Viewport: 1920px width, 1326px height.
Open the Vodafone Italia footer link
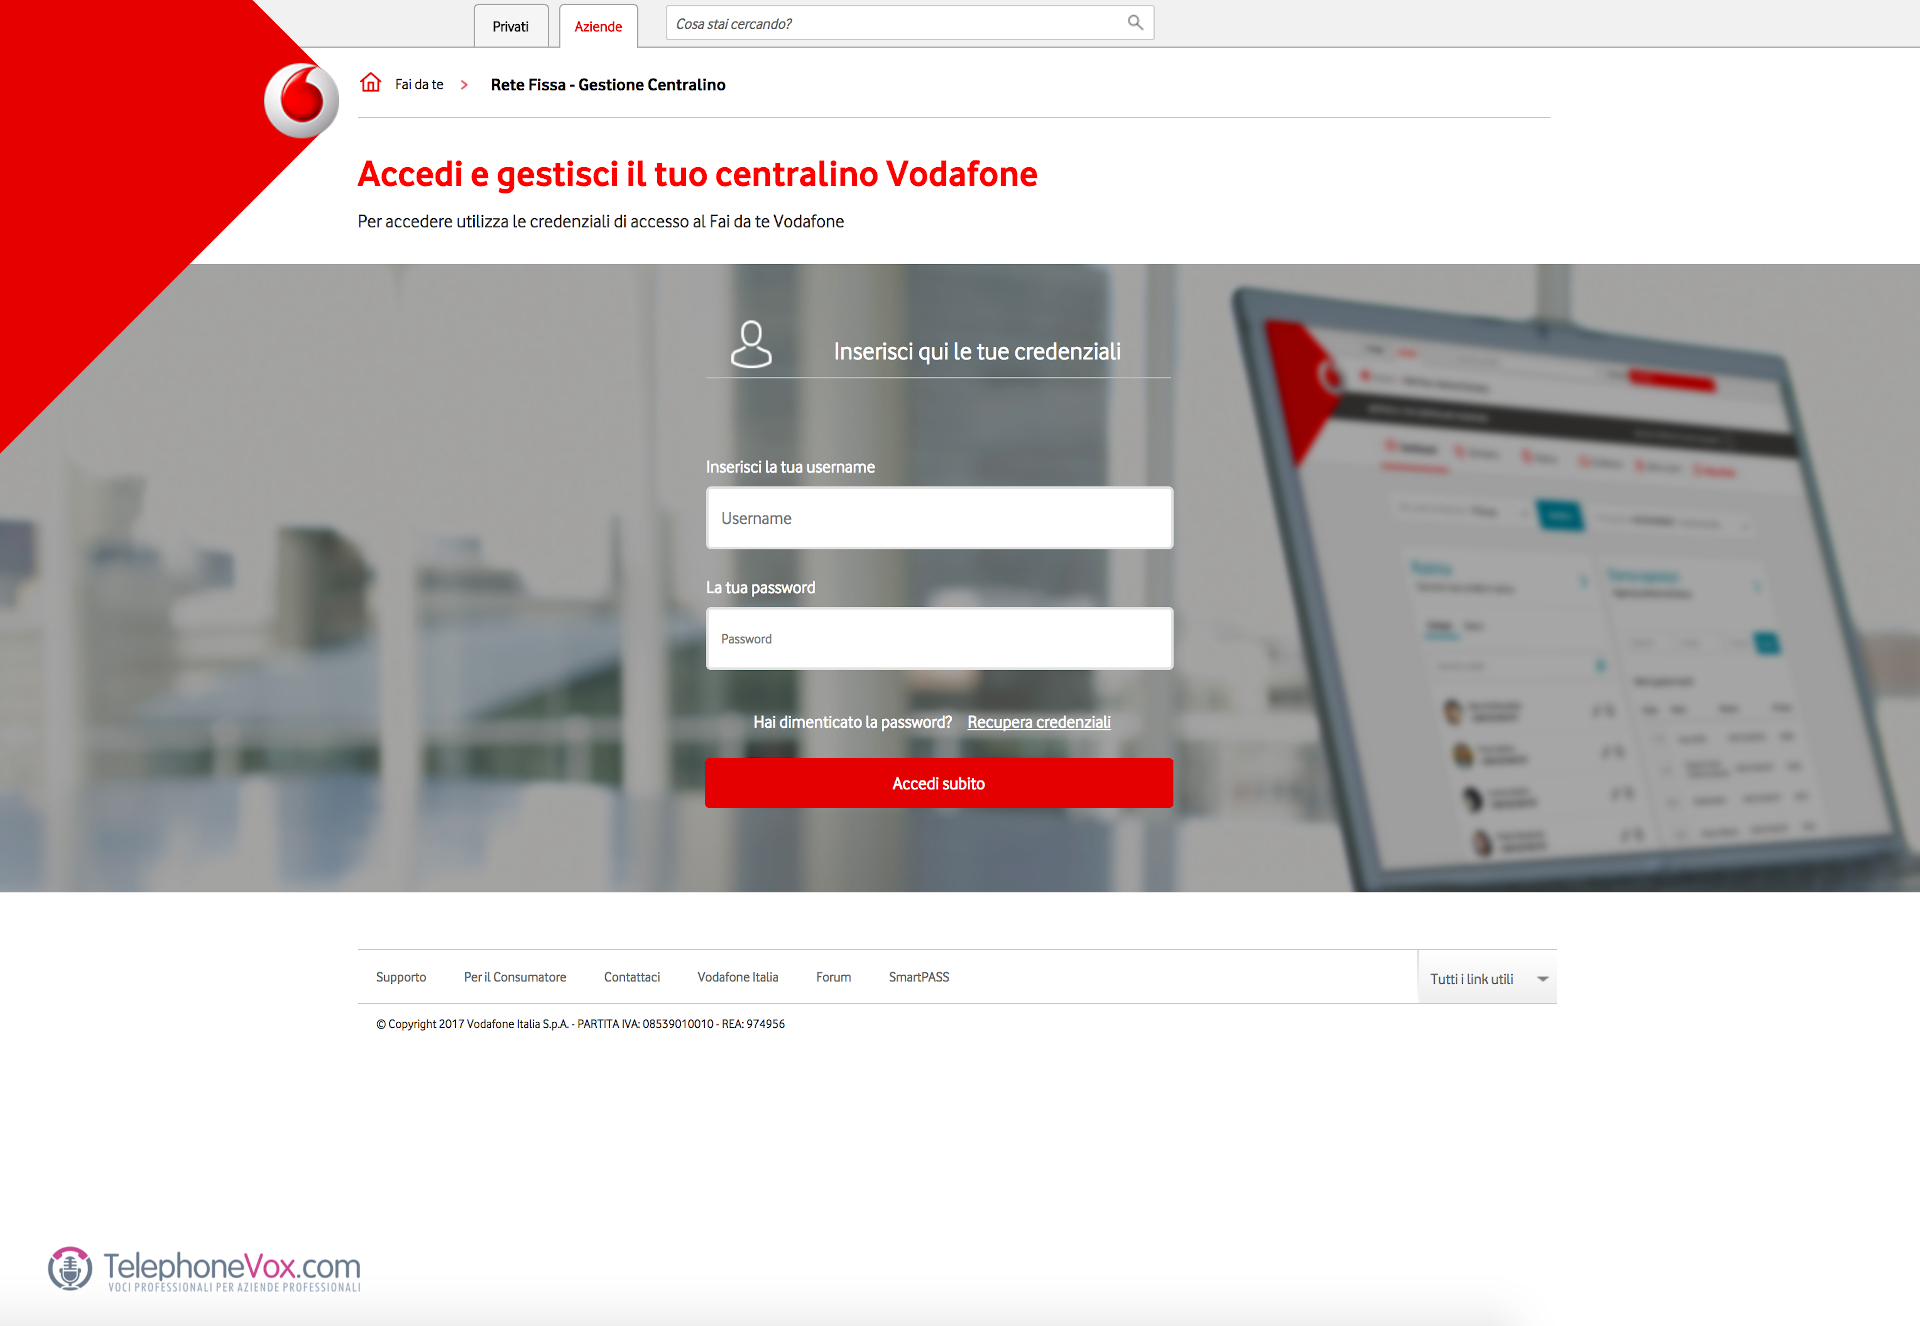pyautogui.click(x=738, y=977)
